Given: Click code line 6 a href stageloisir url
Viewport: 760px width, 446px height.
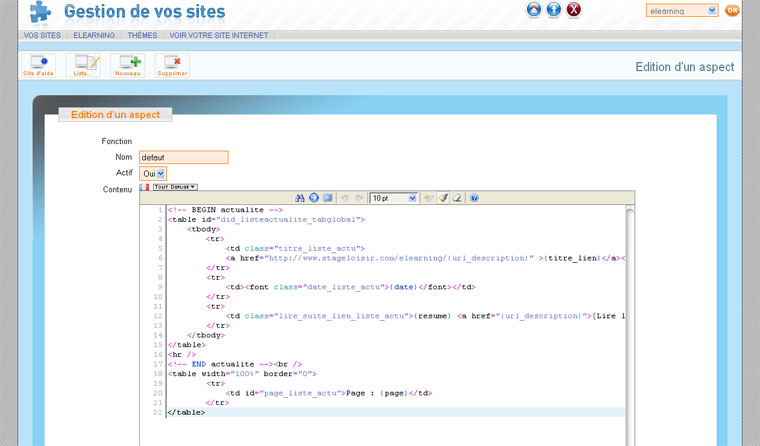Looking at the screenshot, I should coord(426,258).
